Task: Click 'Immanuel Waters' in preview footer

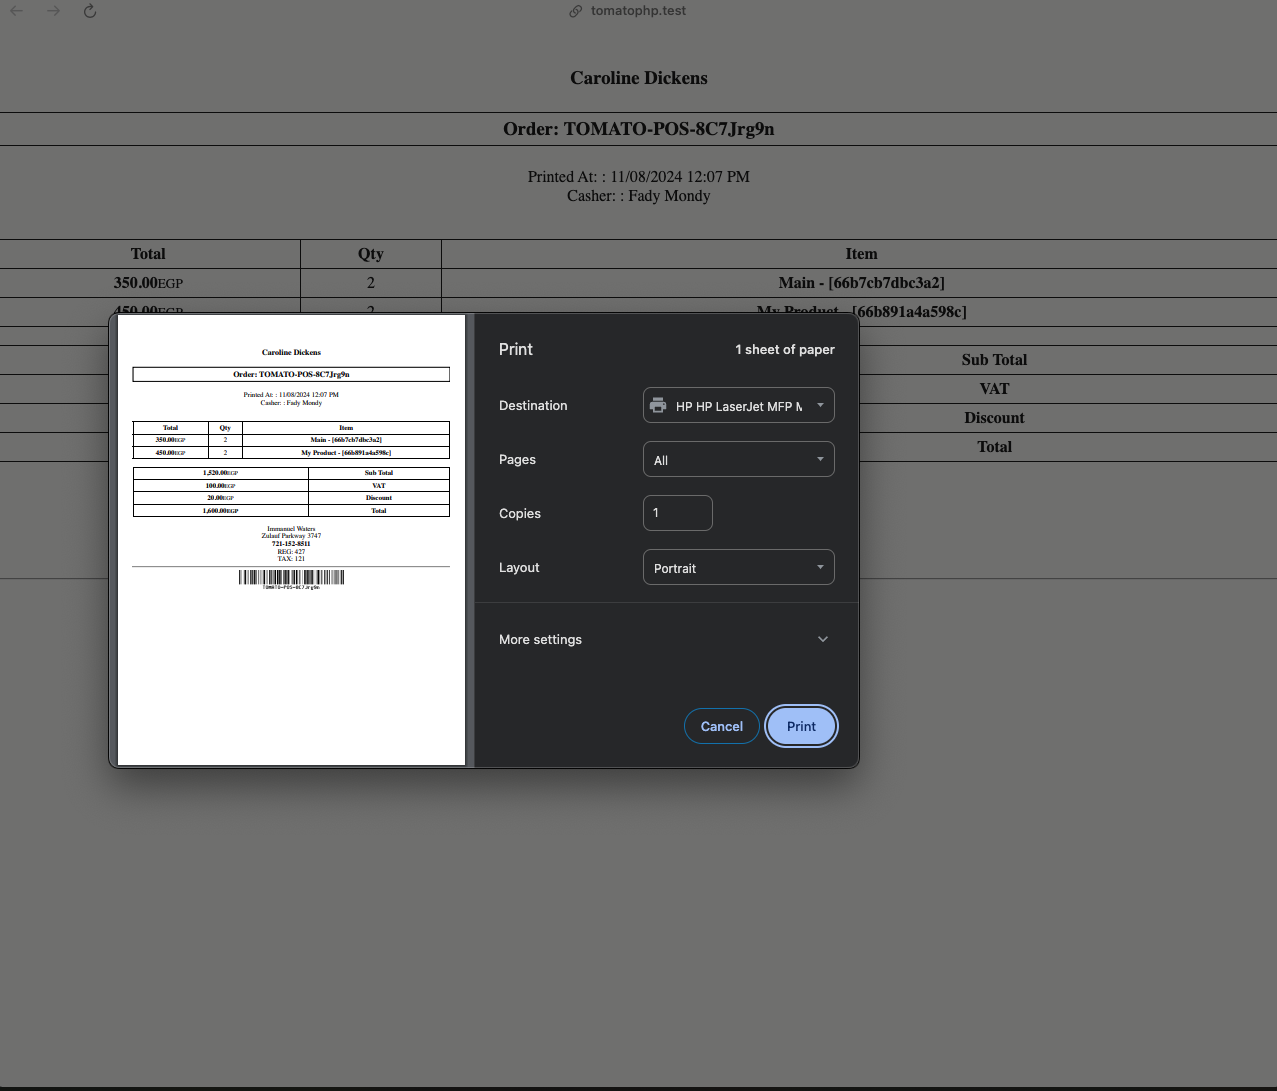Action: click(x=291, y=529)
